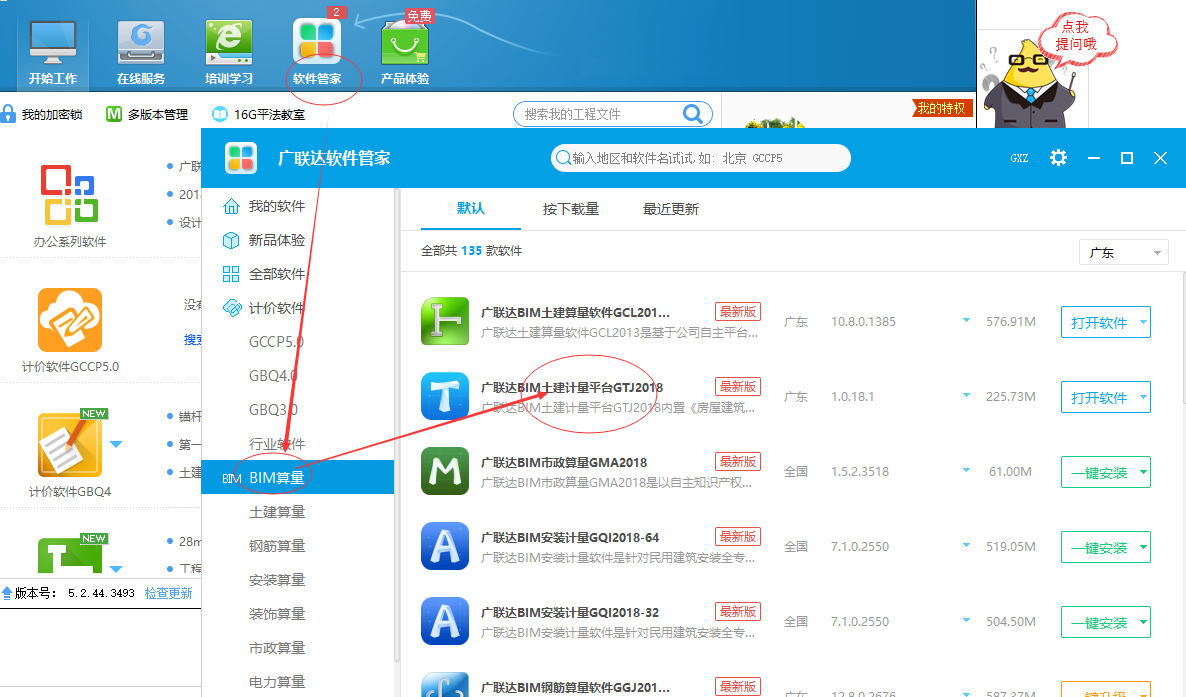Open the settings gear in 软件管家

coord(1058,157)
